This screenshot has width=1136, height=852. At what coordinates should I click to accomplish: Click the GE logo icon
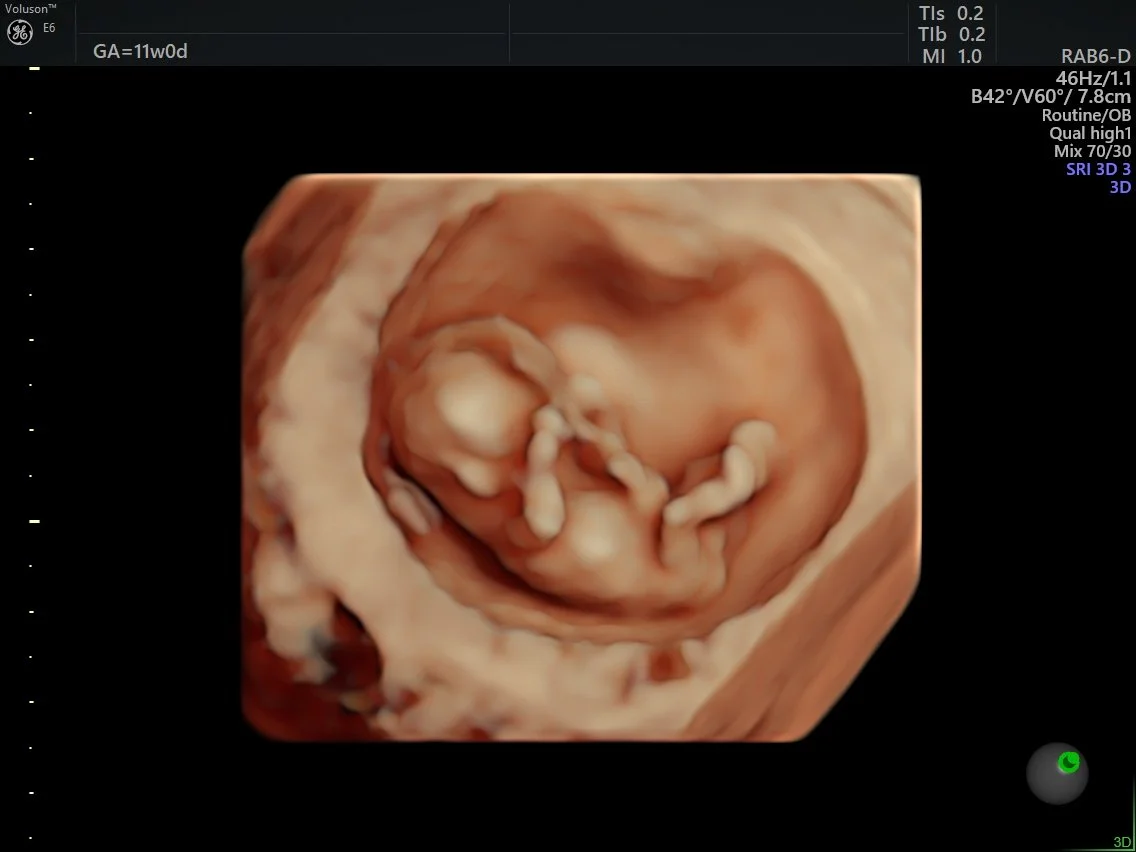point(19,31)
